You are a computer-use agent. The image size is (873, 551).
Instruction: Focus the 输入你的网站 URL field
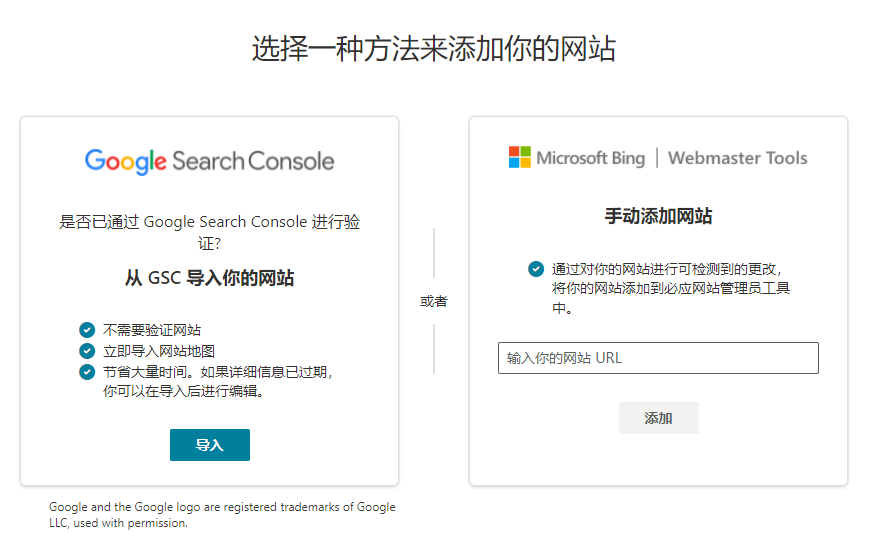tap(658, 358)
